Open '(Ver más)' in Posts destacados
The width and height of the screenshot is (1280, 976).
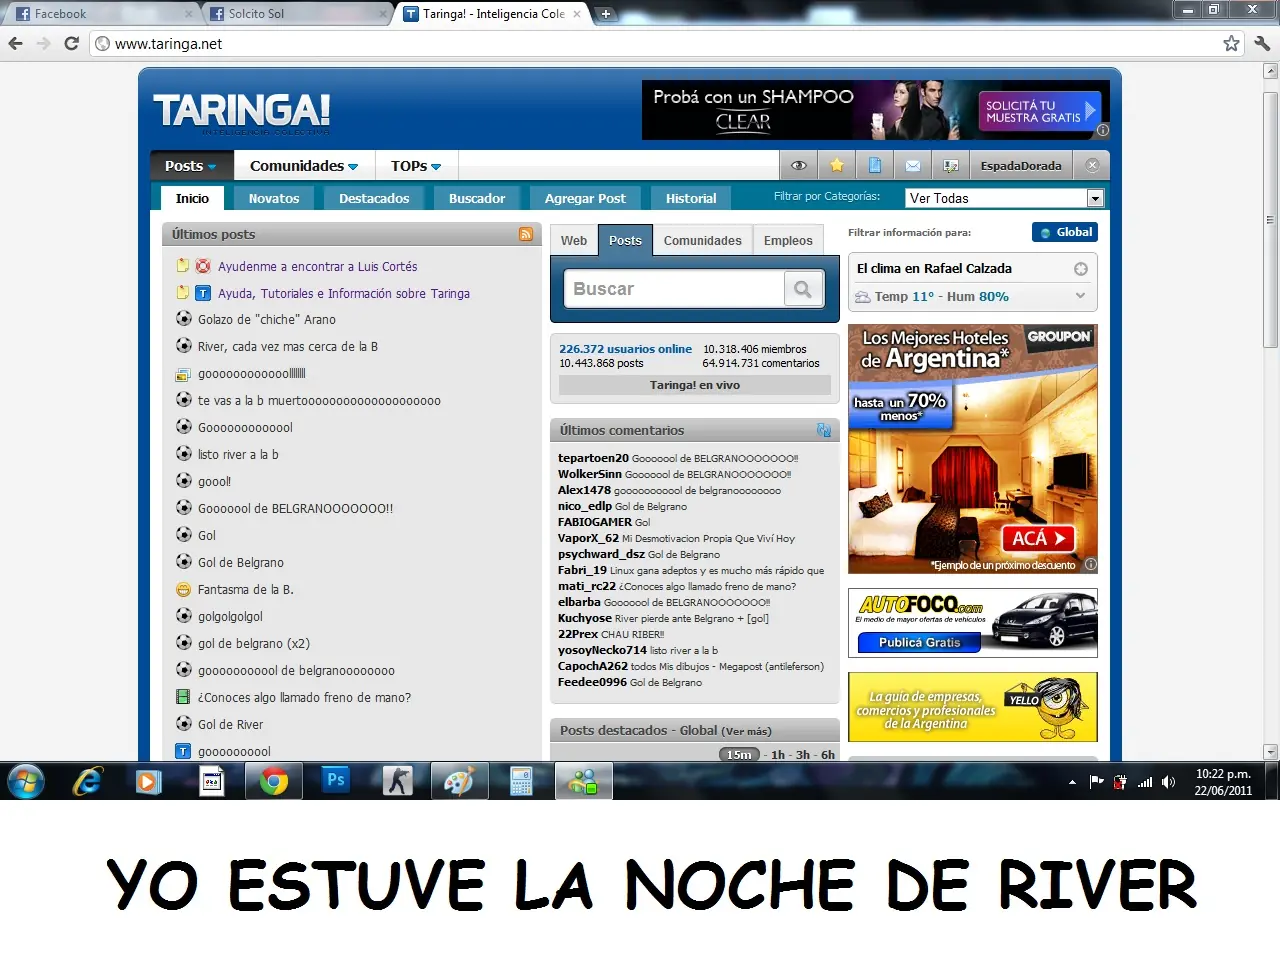746,731
